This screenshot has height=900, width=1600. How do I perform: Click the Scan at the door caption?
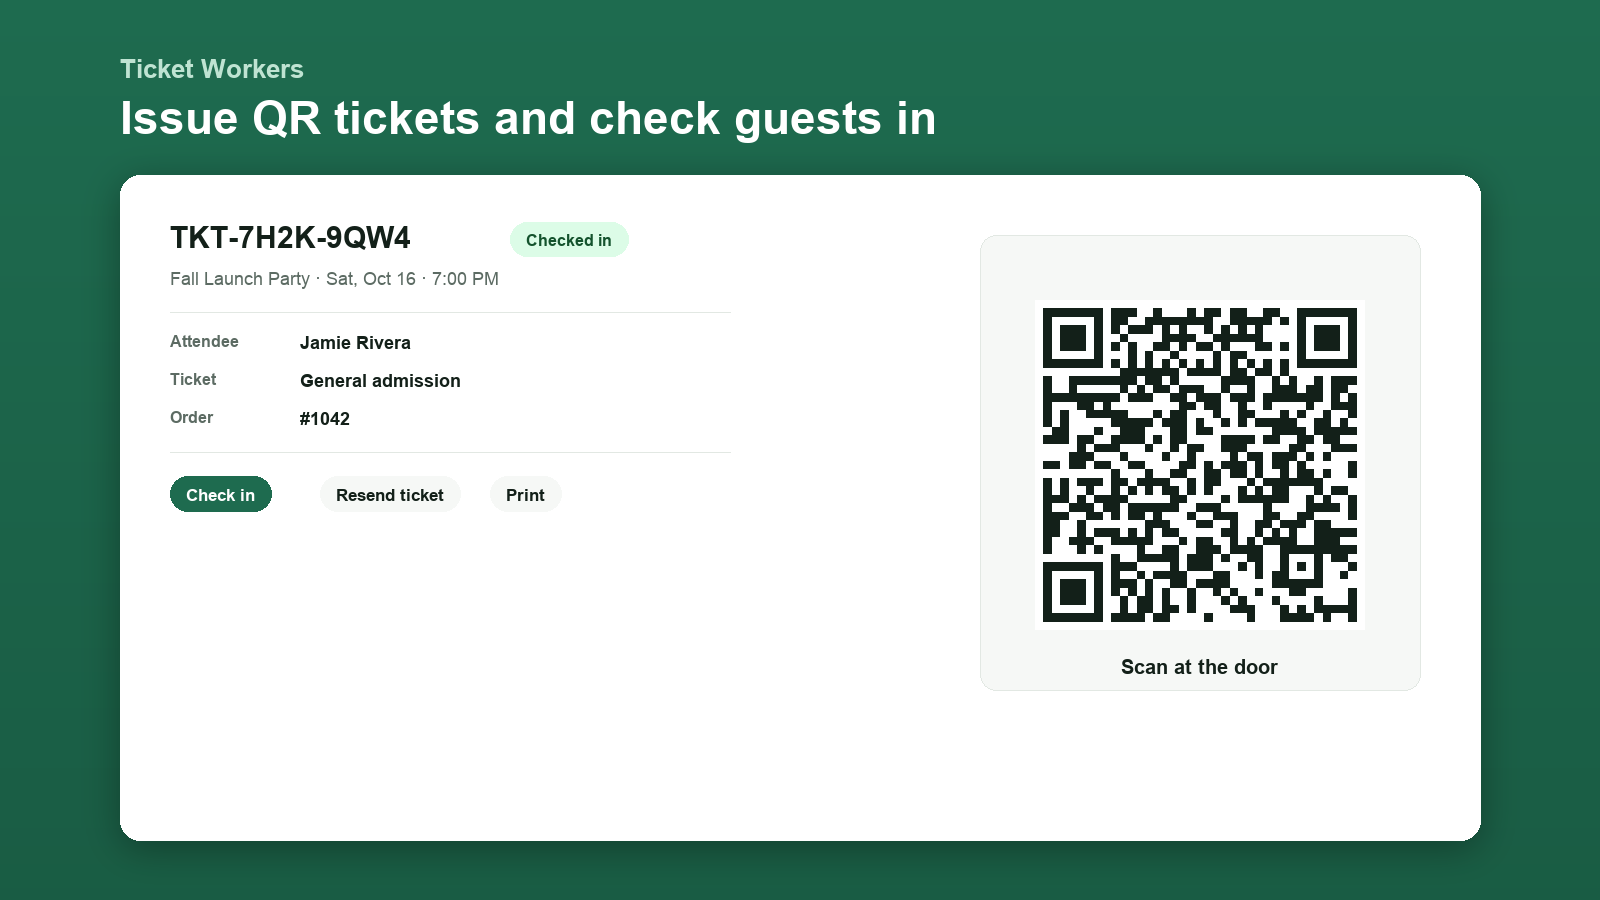(1199, 667)
